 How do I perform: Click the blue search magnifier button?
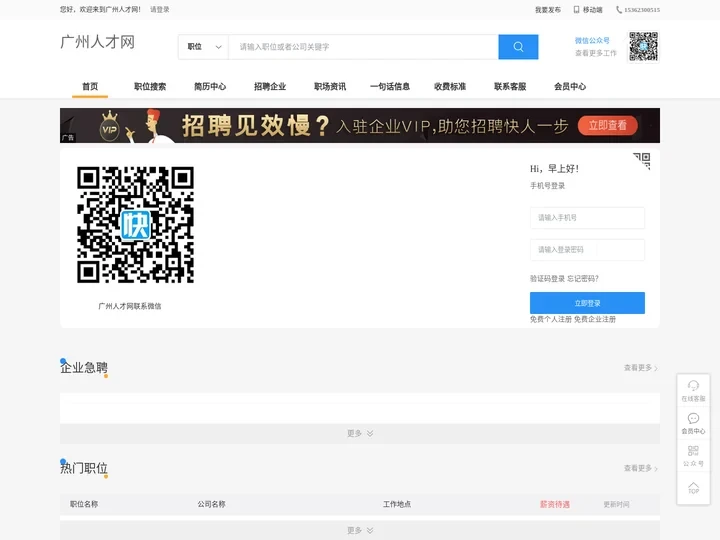point(518,47)
